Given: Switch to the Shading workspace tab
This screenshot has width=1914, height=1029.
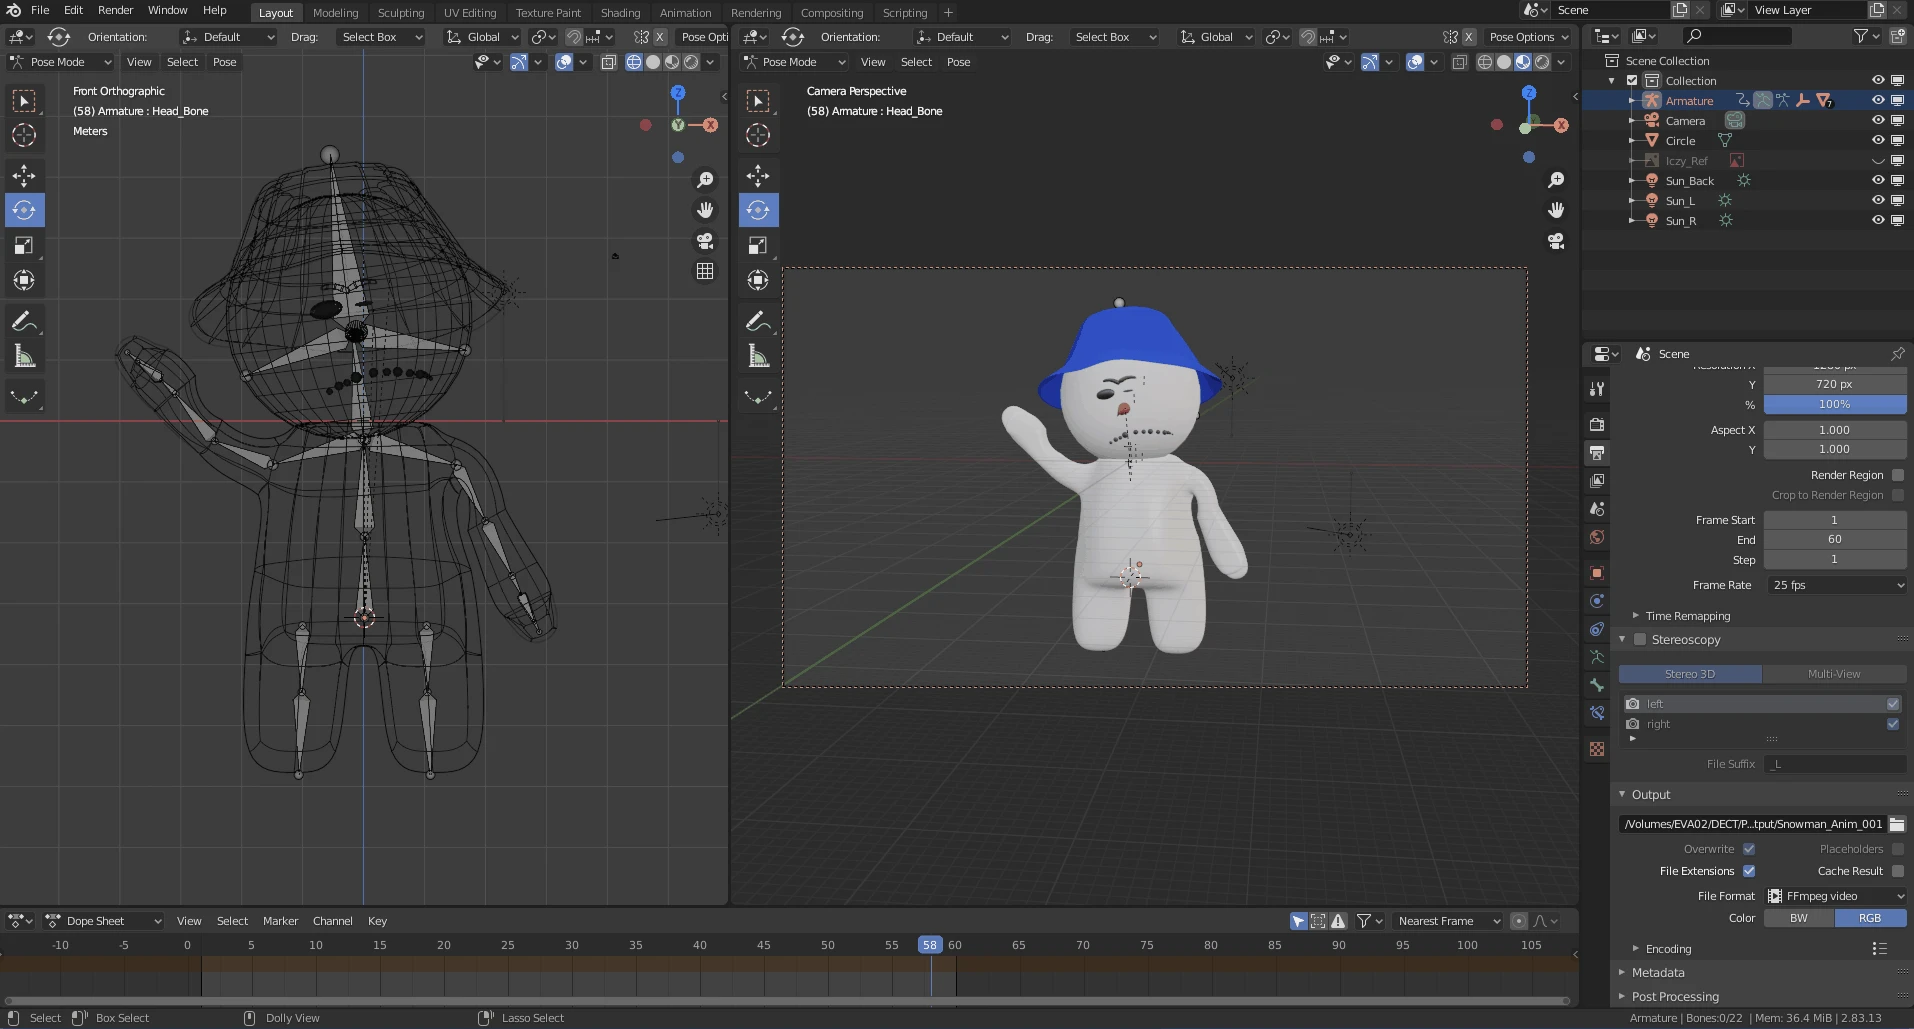Looking at the screenshot, I should coord(620,13).
